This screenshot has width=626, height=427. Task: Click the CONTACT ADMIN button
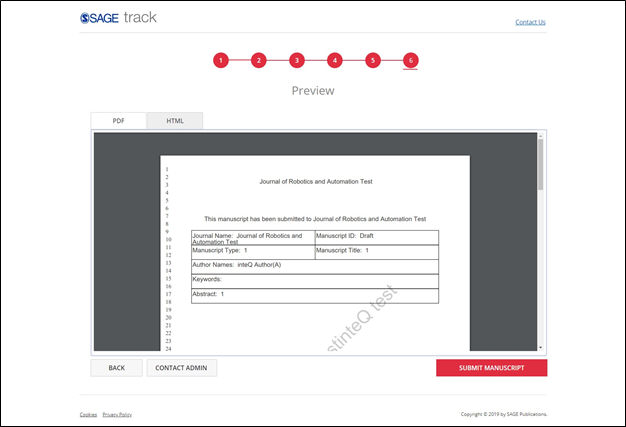coord(181,368)
